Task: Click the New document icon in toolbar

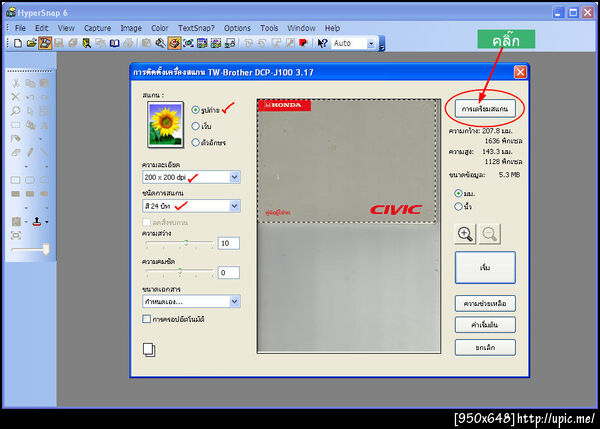Action: [x=18, y=43]
